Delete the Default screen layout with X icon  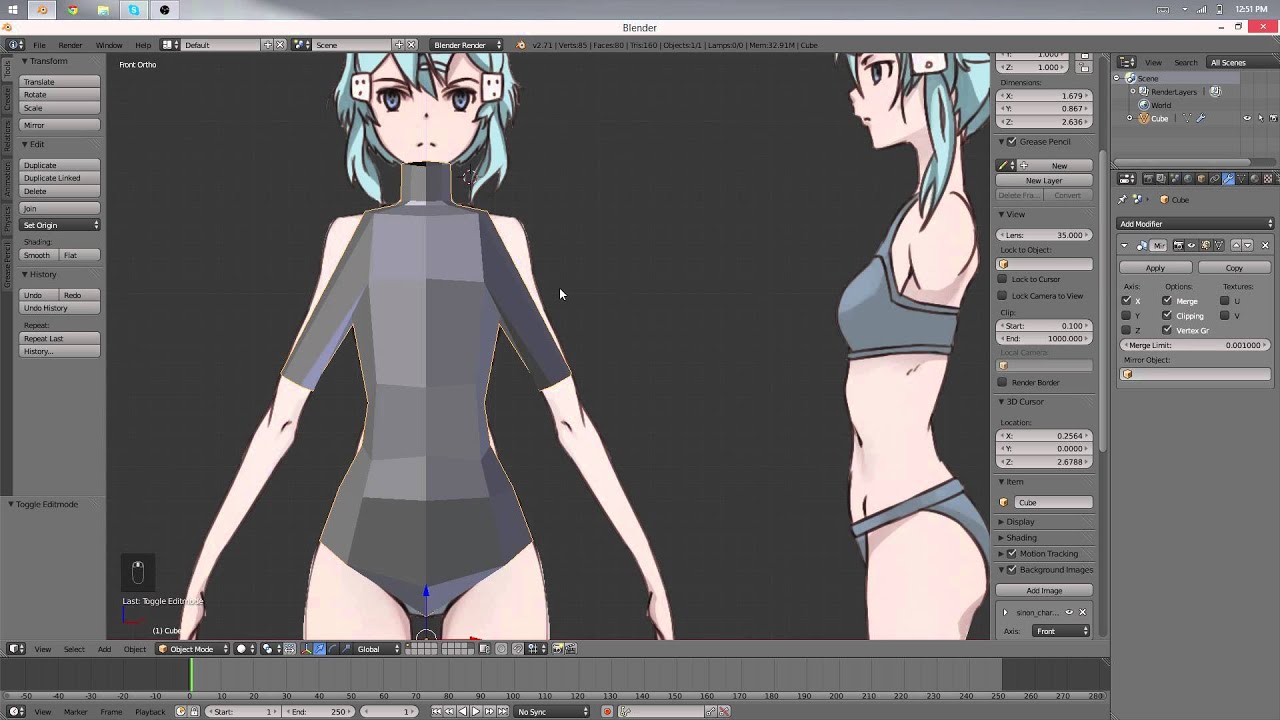click(x=280, y=45)
